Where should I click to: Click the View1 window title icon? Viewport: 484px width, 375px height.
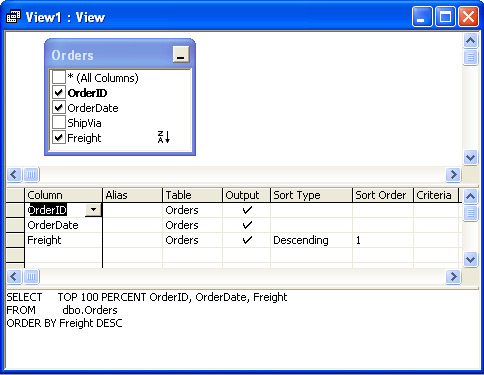(13, 17)
